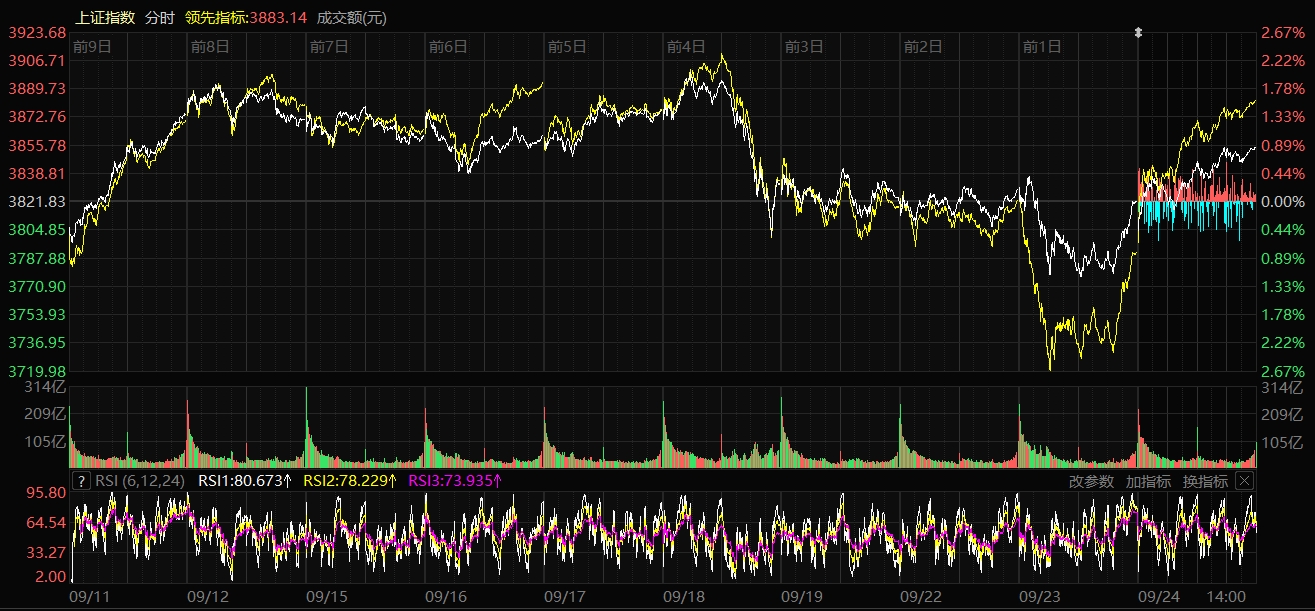Select the 前9日 day column header

pos(92,46)
